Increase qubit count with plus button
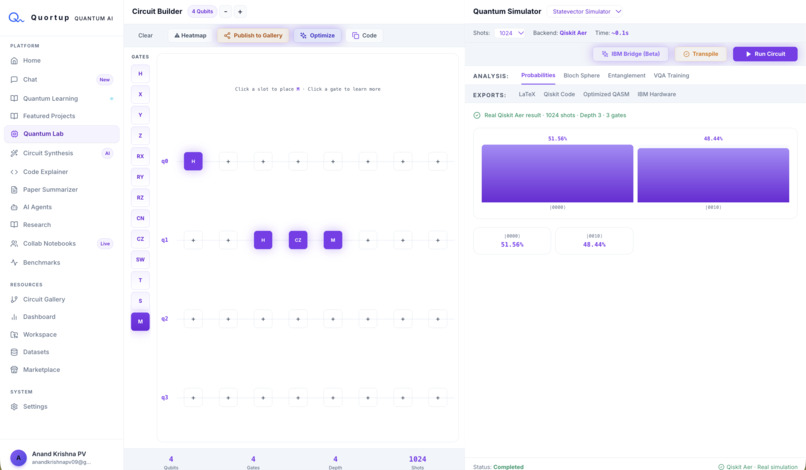Viewport: 806px width, 470px height. click(240, 12)
